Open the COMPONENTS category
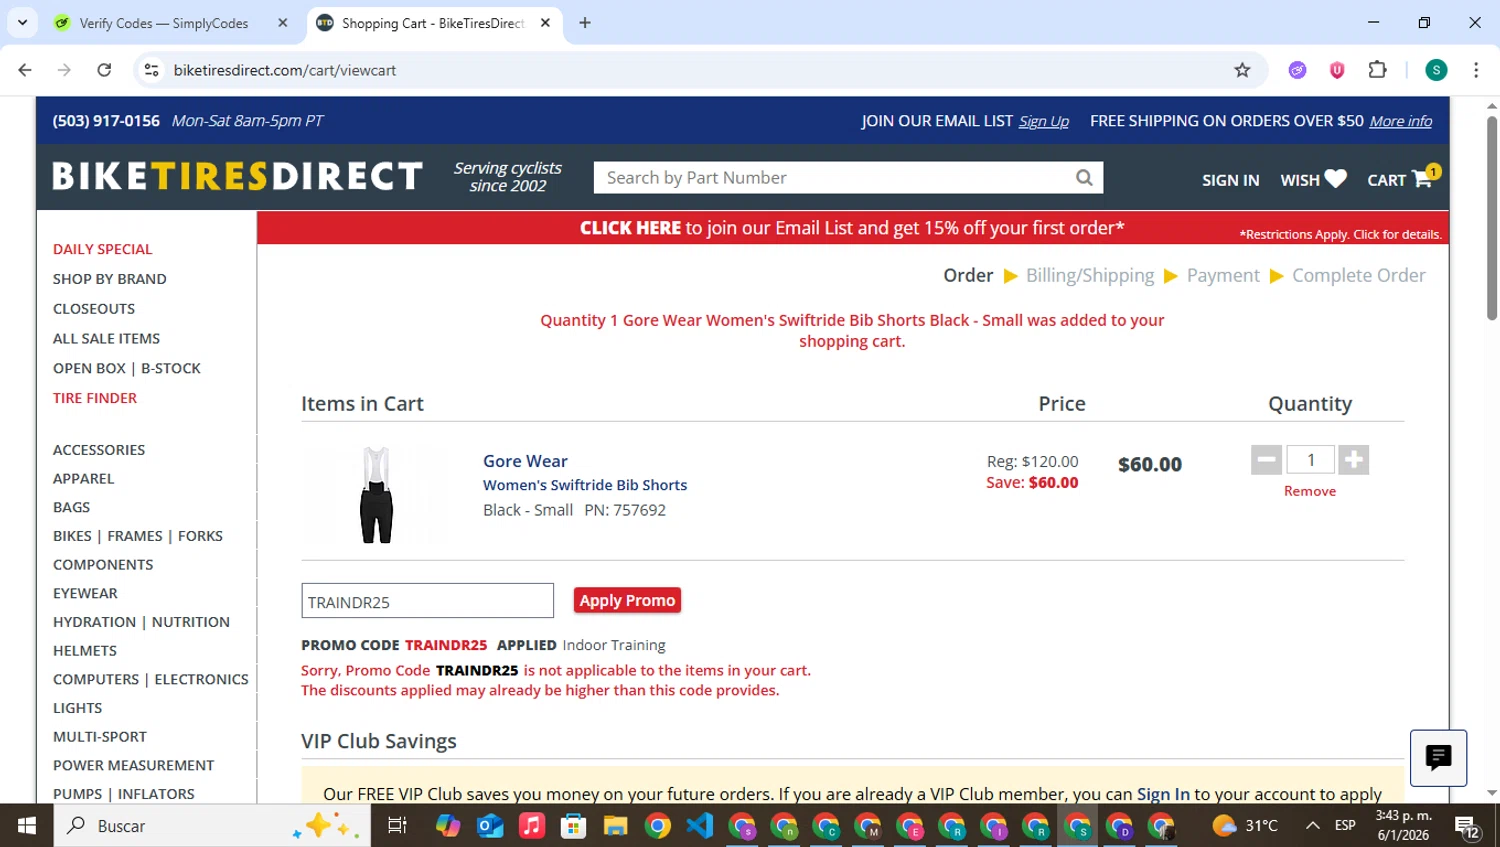This screenshot has height=847, width=1500. click(x=103, y=565)
